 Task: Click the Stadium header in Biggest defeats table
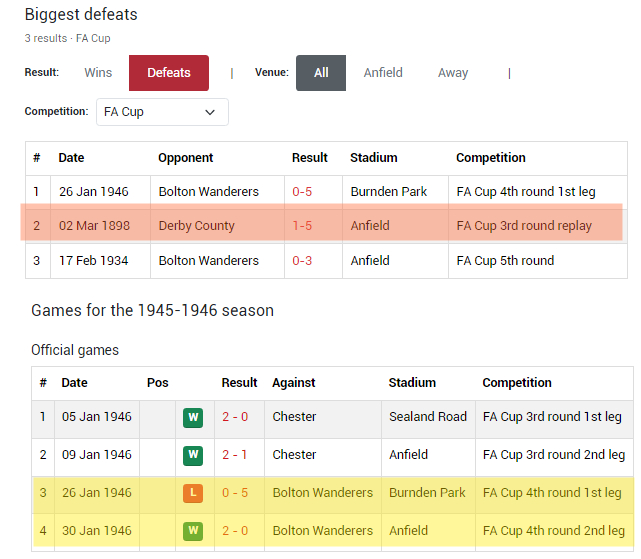pos(374,157)
